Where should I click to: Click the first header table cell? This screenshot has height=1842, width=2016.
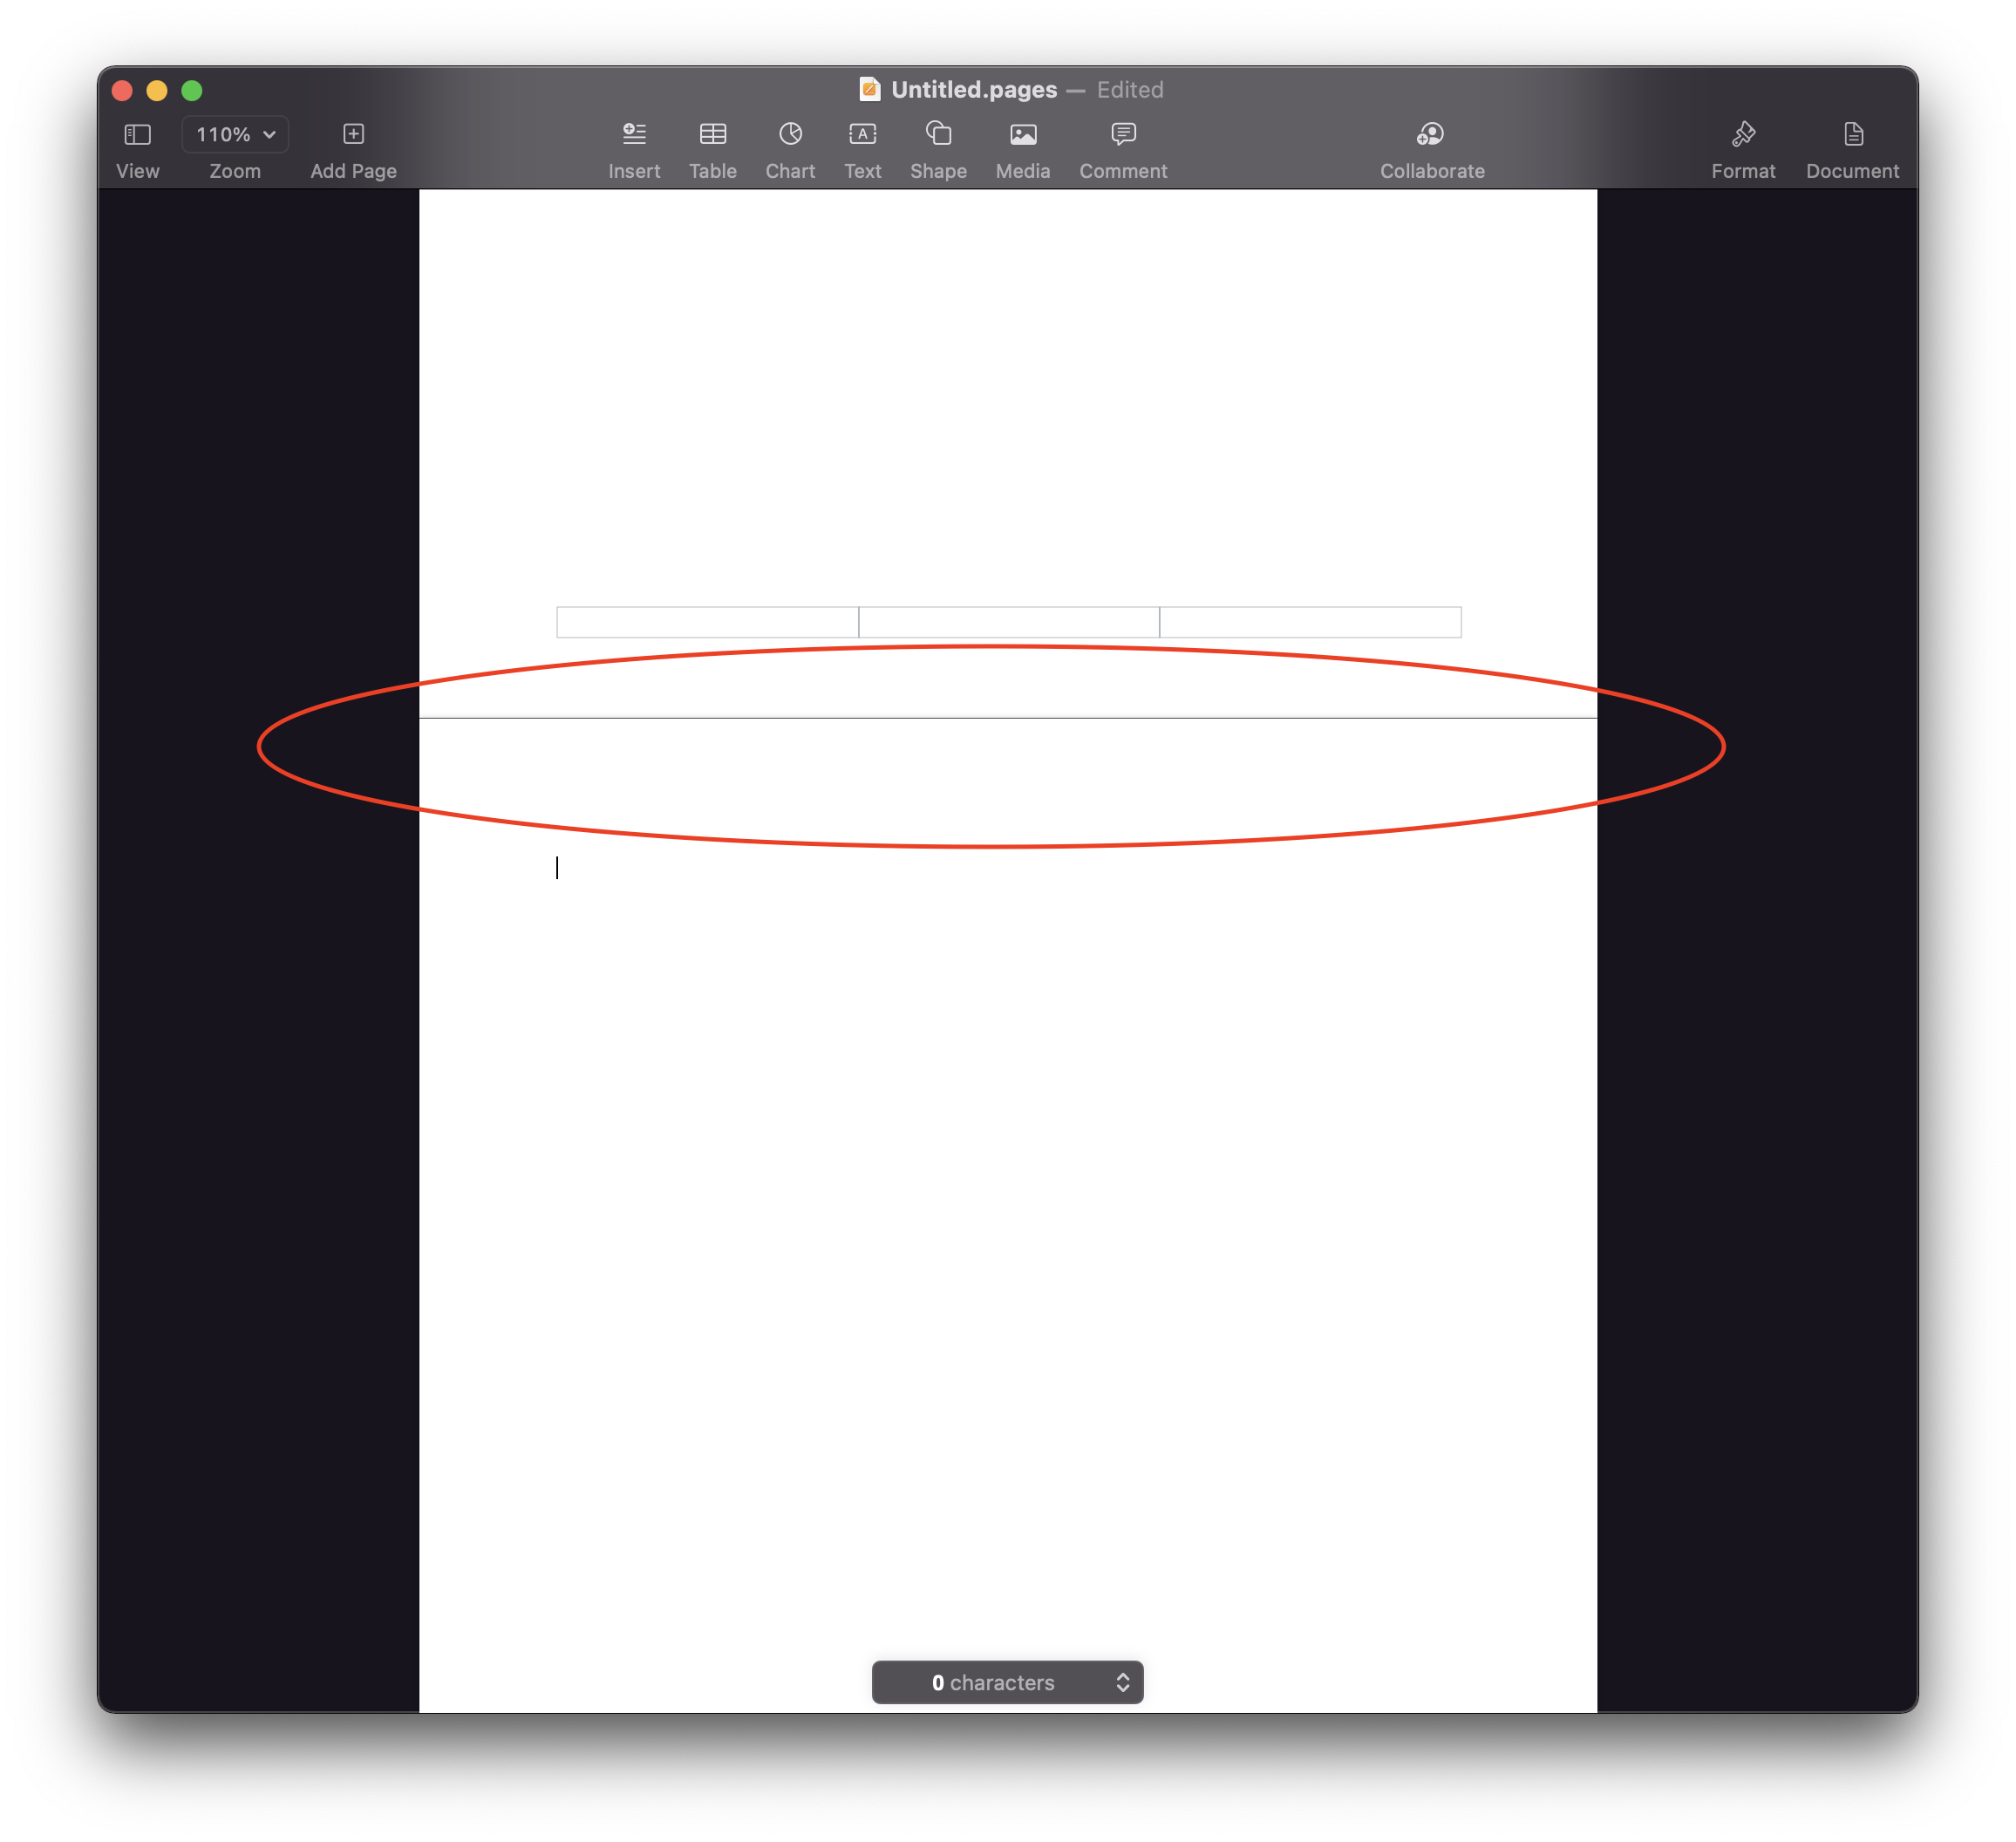pyautogui.click(x=707, y=622)
